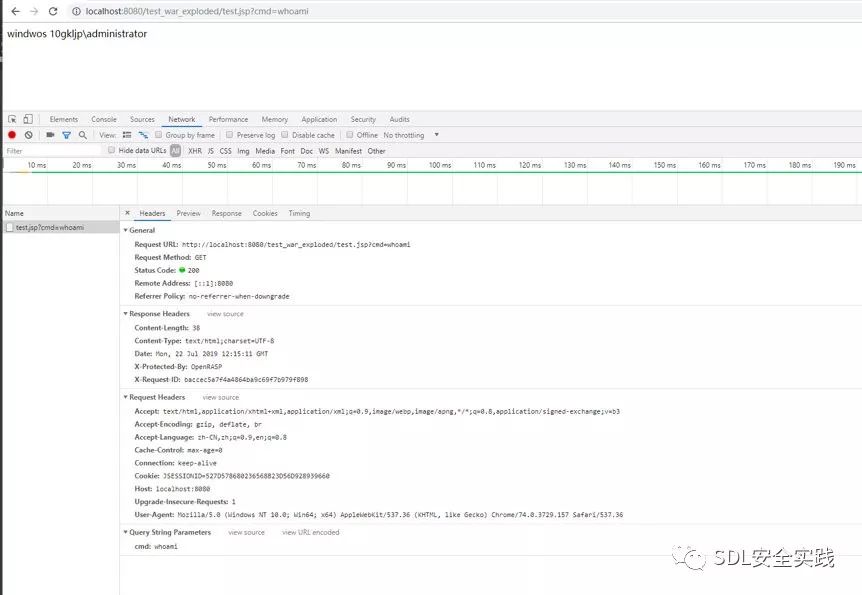Select the inspect element cursor icon

(10, 119)
